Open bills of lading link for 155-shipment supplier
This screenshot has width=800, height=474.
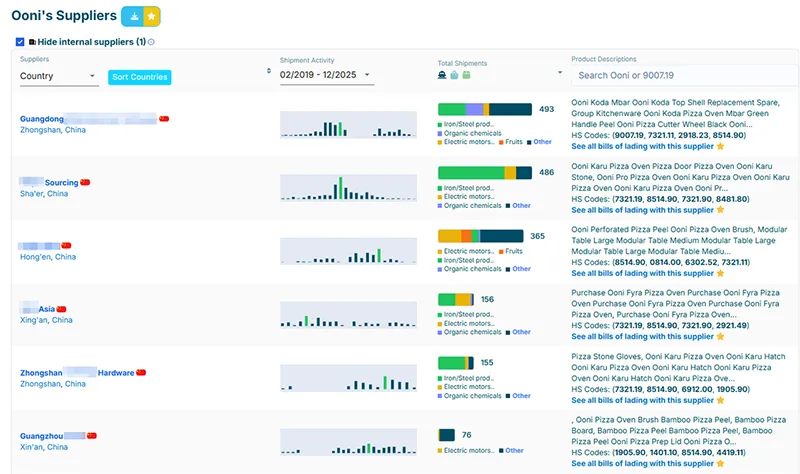coord(642,400)
